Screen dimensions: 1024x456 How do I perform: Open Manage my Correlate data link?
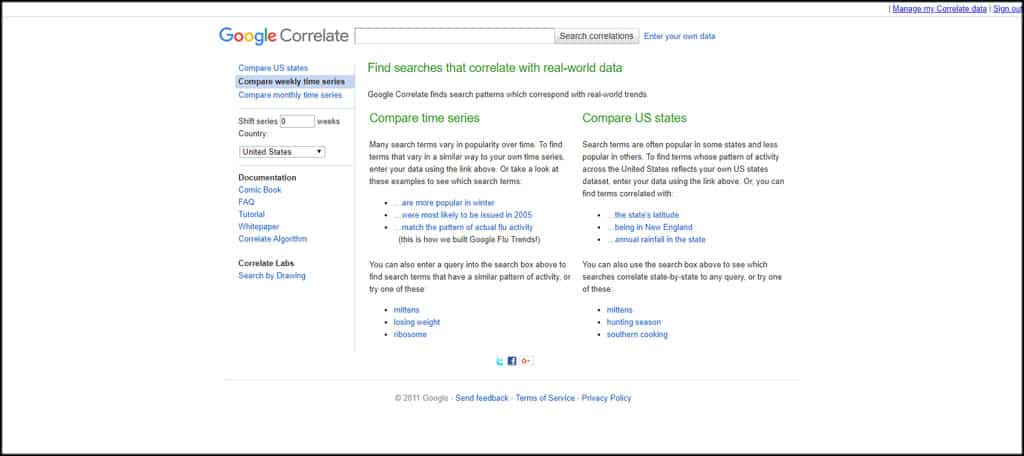click(x=940, y=9)
